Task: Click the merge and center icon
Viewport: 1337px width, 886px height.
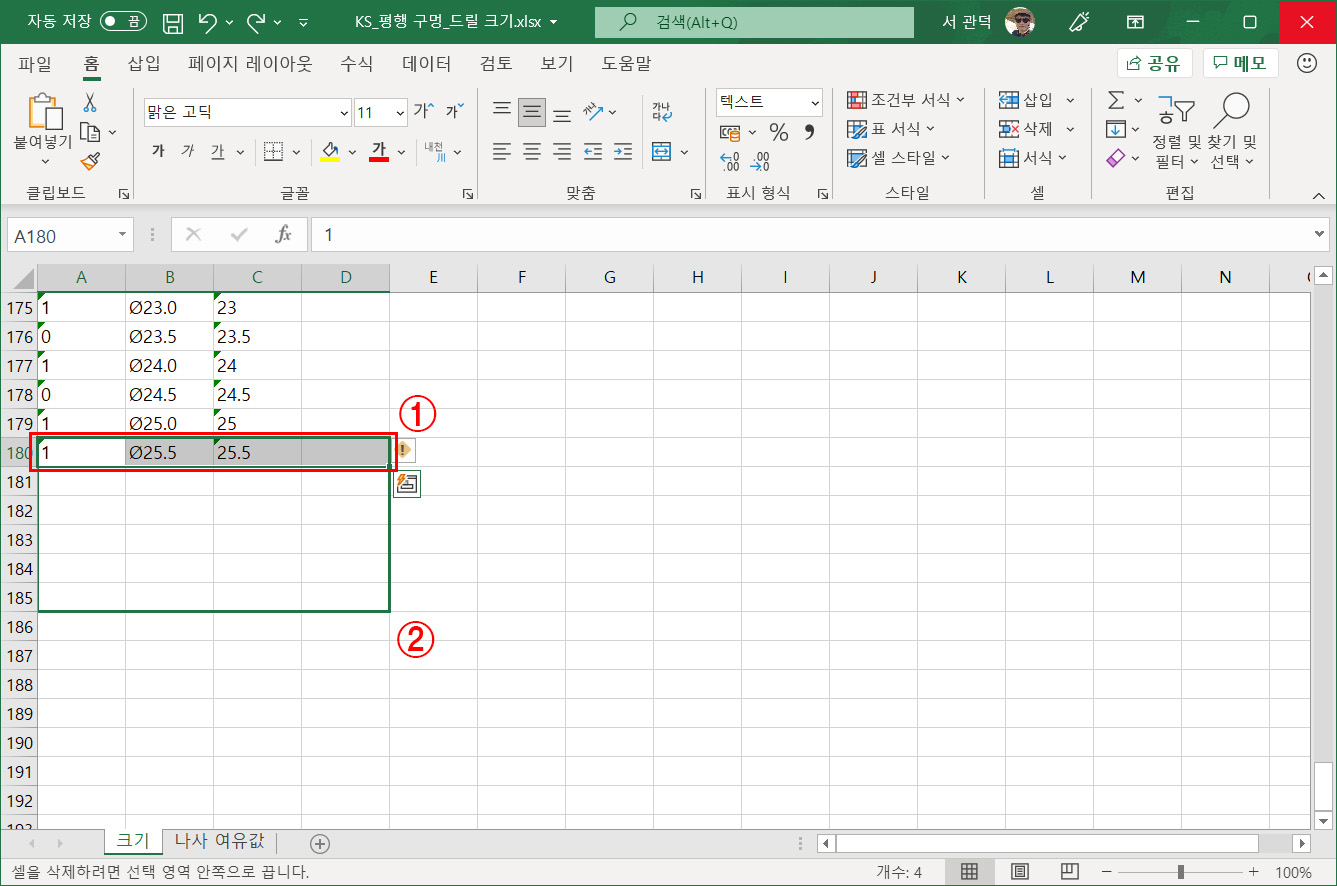Action: (661, 152)
